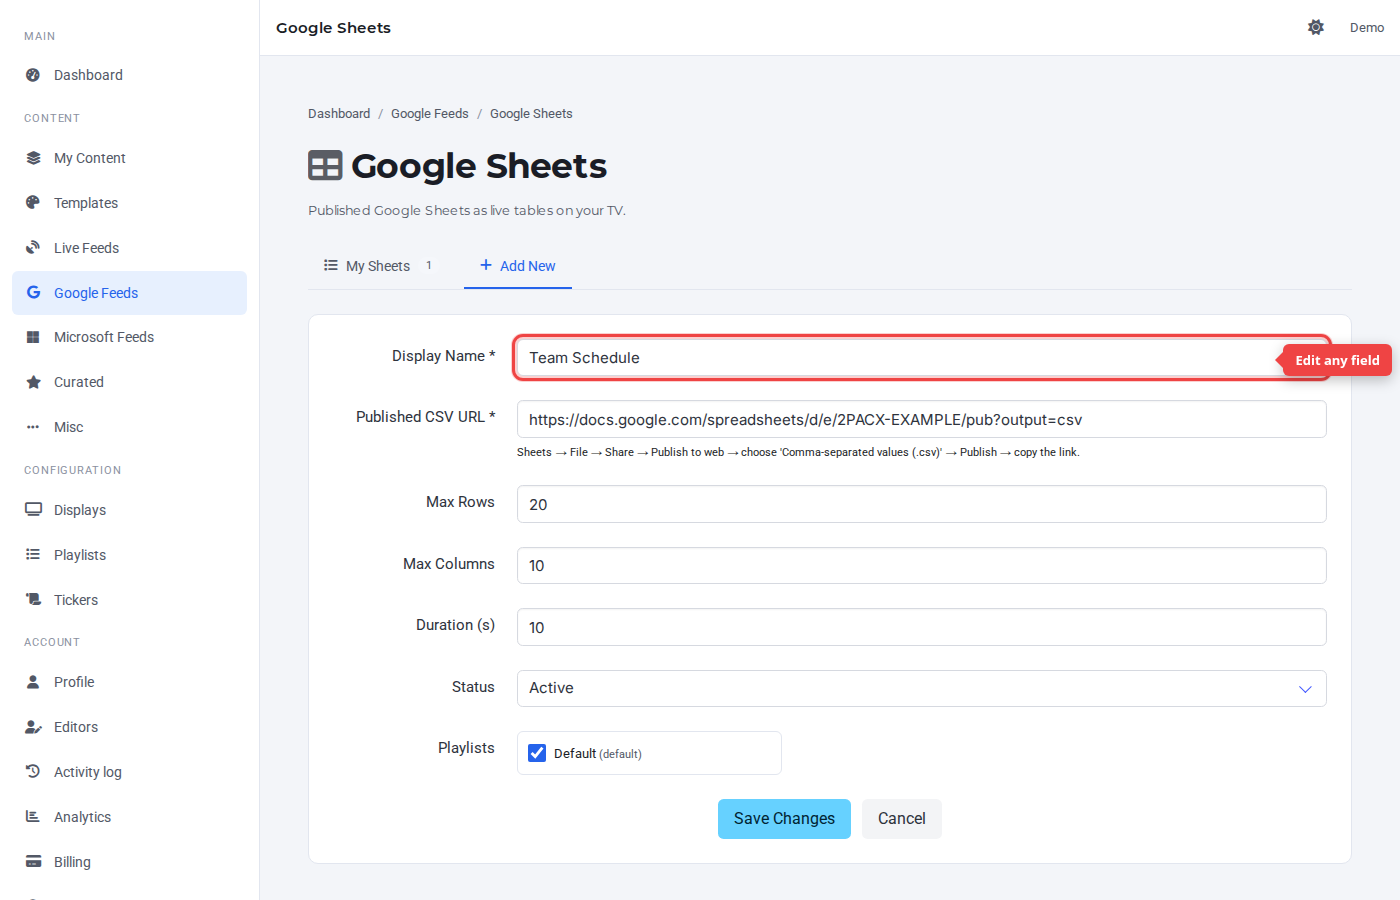Open Analytics from the sidebar
This screenshot has width=1400, height=900.
click(129, 817)
